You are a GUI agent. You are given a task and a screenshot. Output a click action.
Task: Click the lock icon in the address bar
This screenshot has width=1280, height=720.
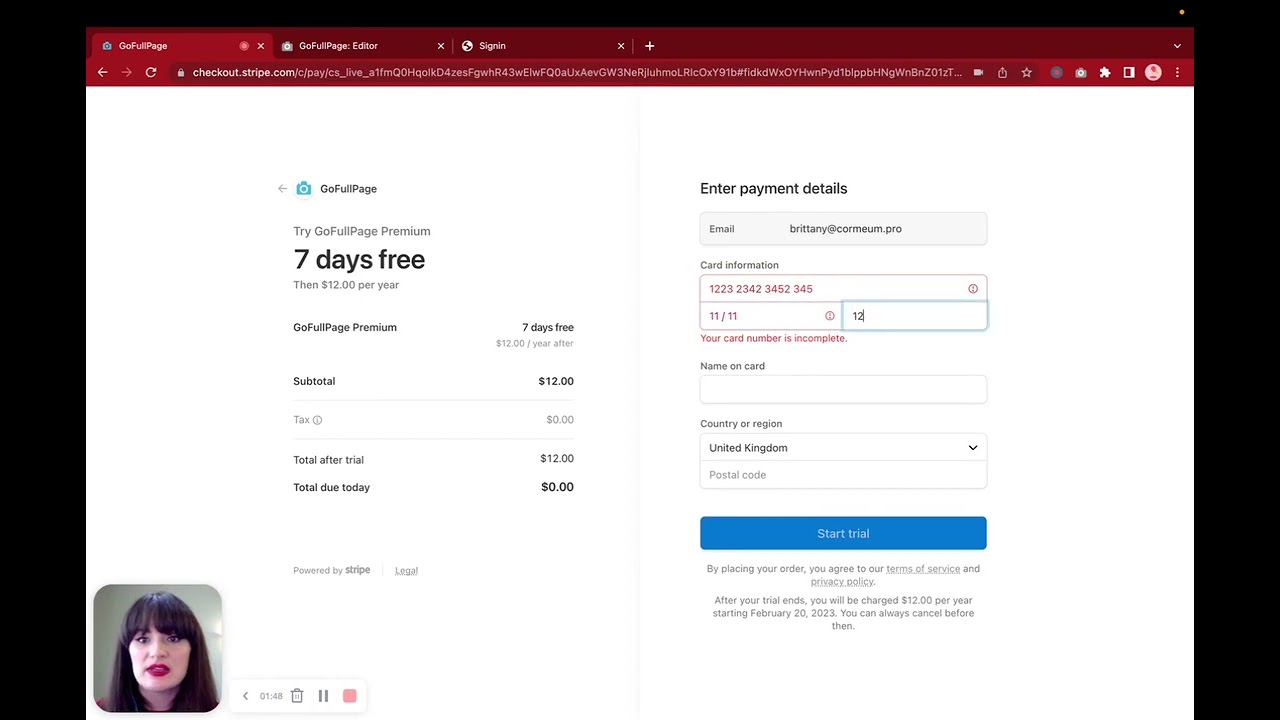[x=180, y=72]
